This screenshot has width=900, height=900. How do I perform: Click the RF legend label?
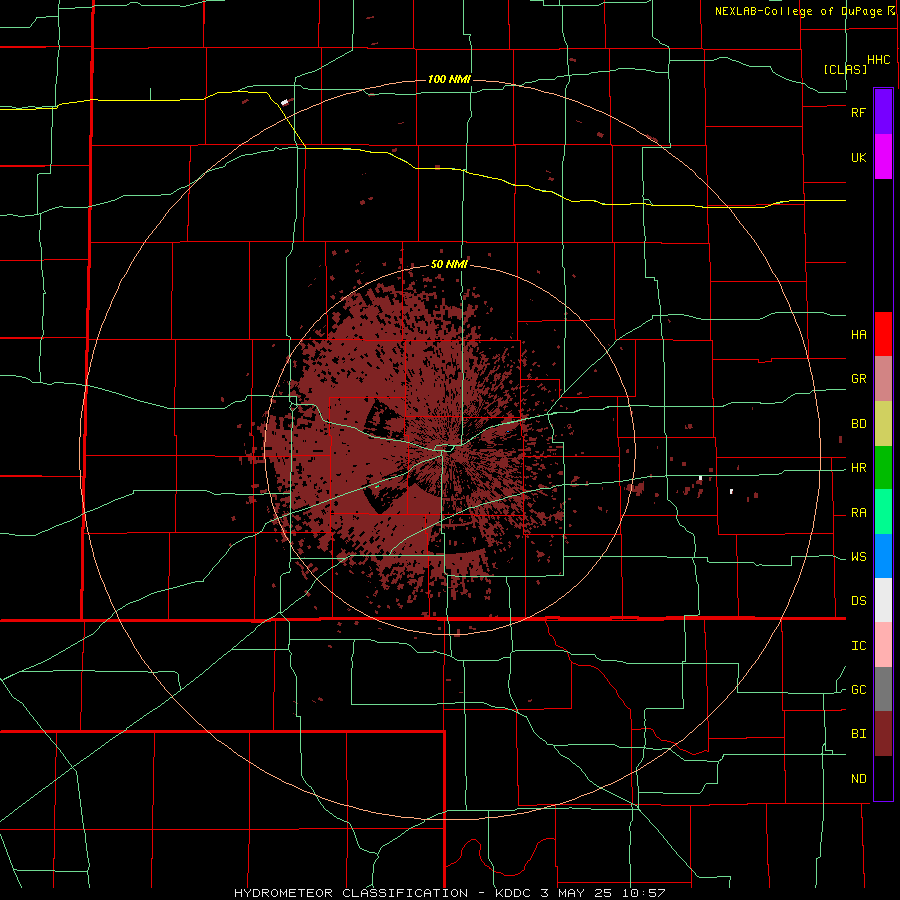[x=858, y=112]
